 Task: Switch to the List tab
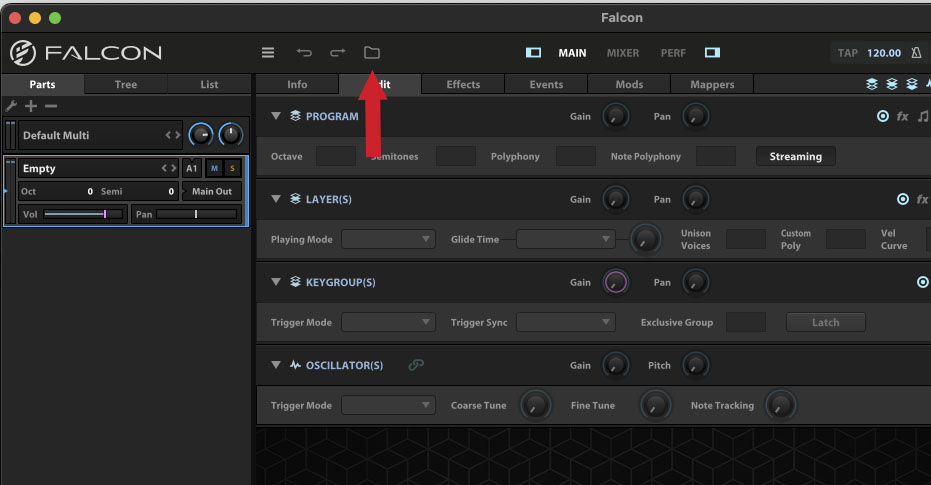[209, 84]
